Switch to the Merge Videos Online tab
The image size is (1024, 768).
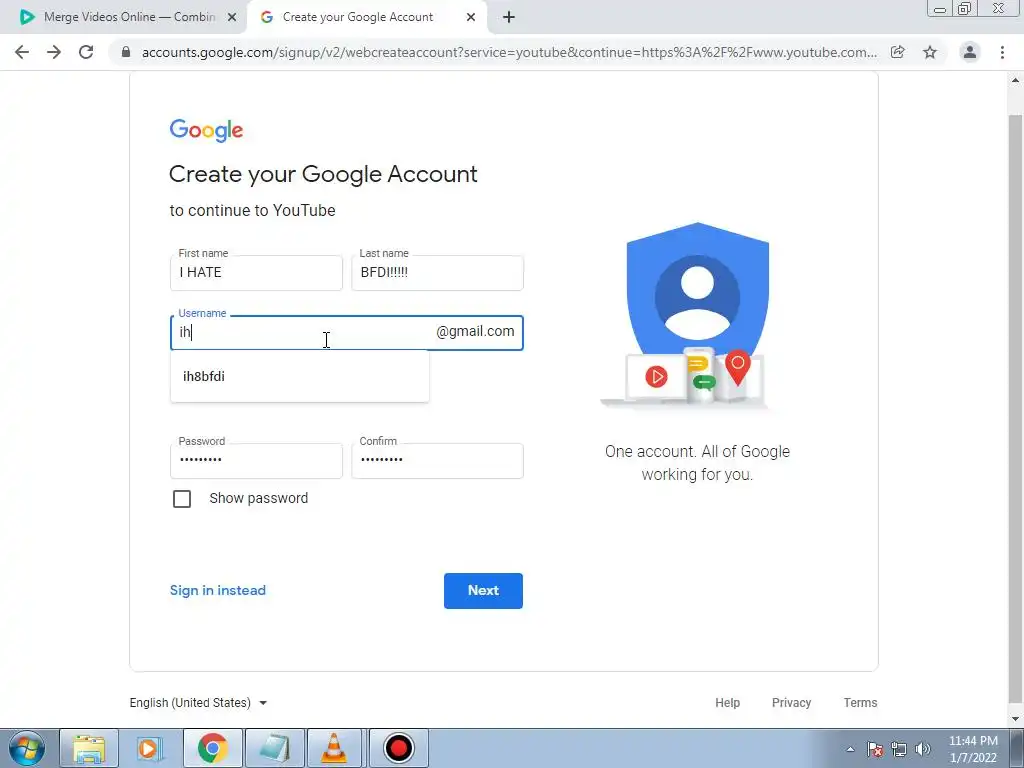click(124, 18)
